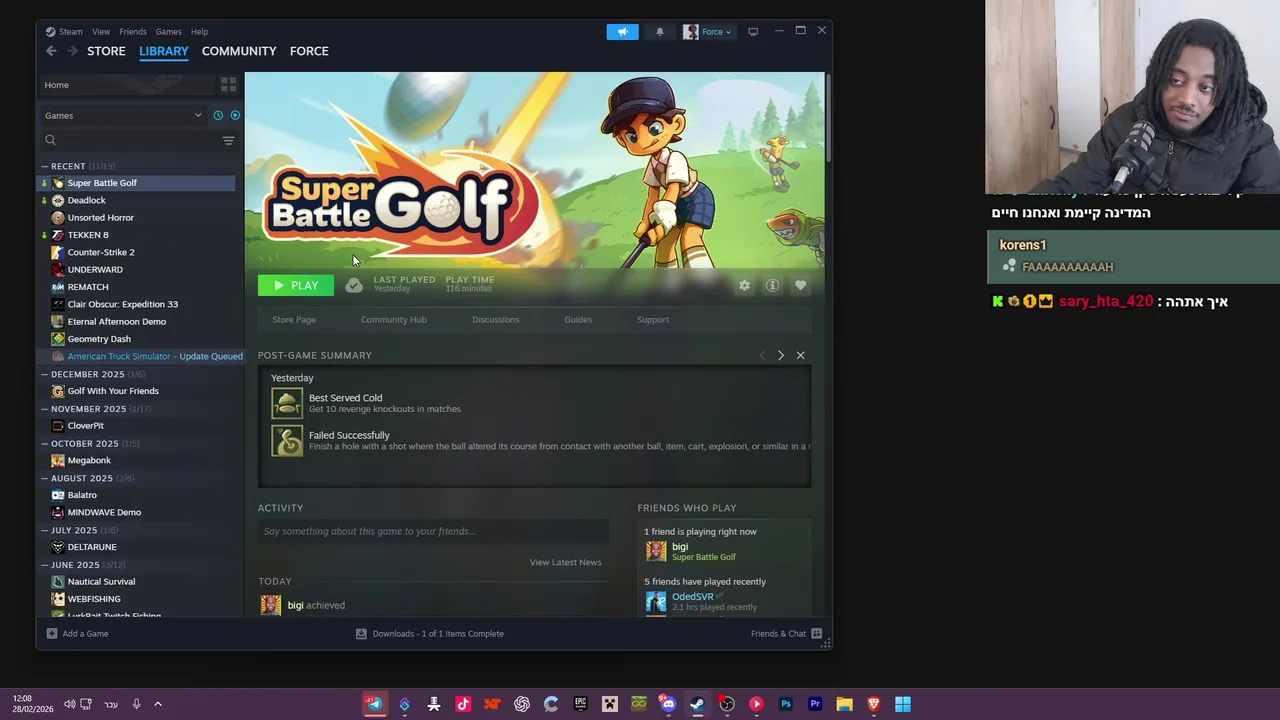Viewport: 1280px width, 720px height.
Task: Collapse the OCTOBER 2025 group
Action: tap(45, 443)
